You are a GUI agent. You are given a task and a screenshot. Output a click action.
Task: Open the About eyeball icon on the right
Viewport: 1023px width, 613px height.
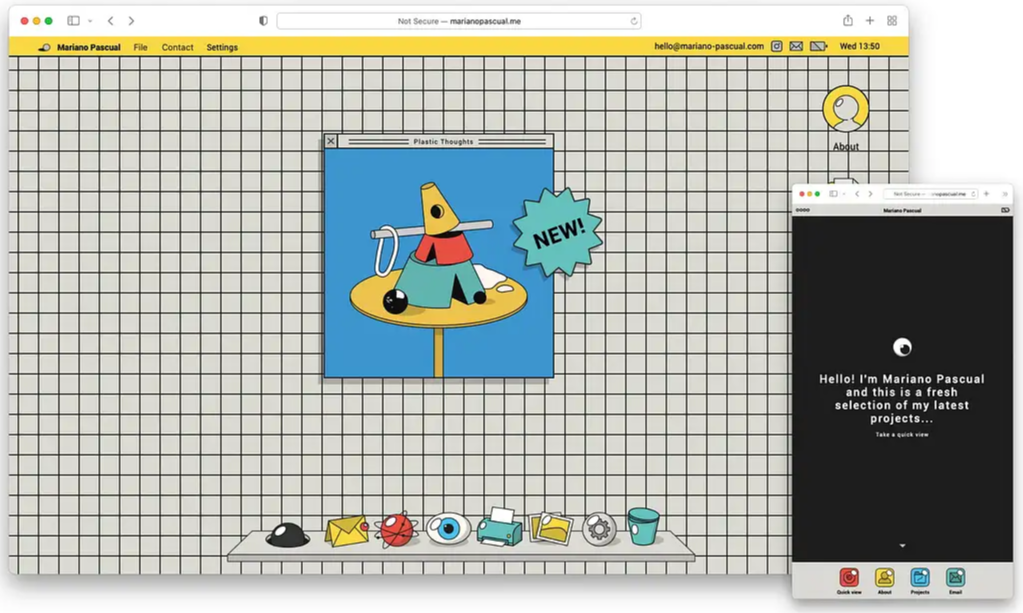(x=845, y=108)
